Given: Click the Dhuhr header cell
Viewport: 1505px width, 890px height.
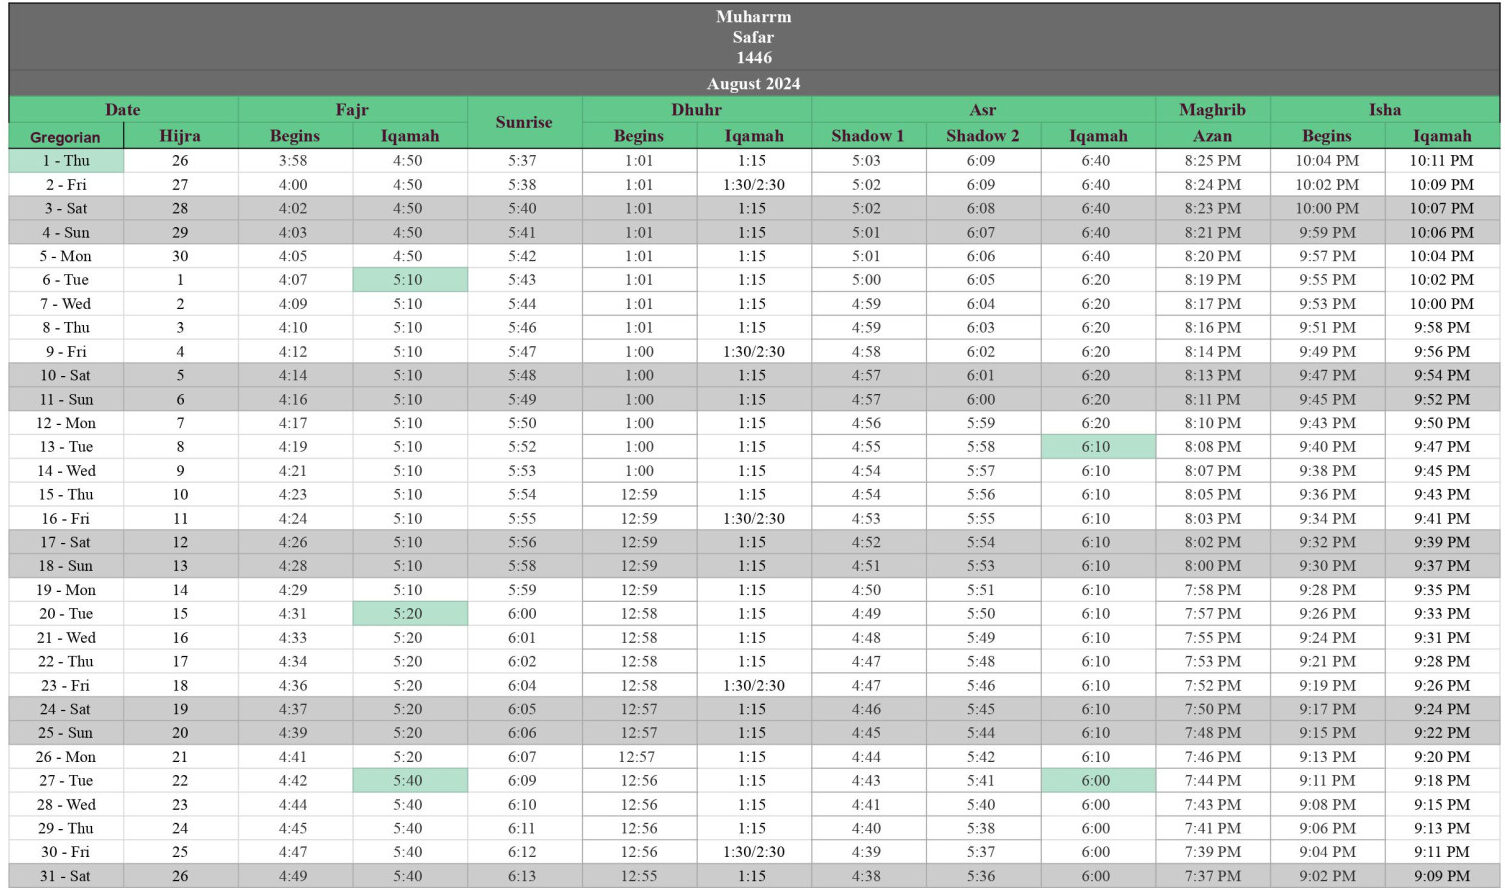Looking at the screenshot, I should [696, 110].
